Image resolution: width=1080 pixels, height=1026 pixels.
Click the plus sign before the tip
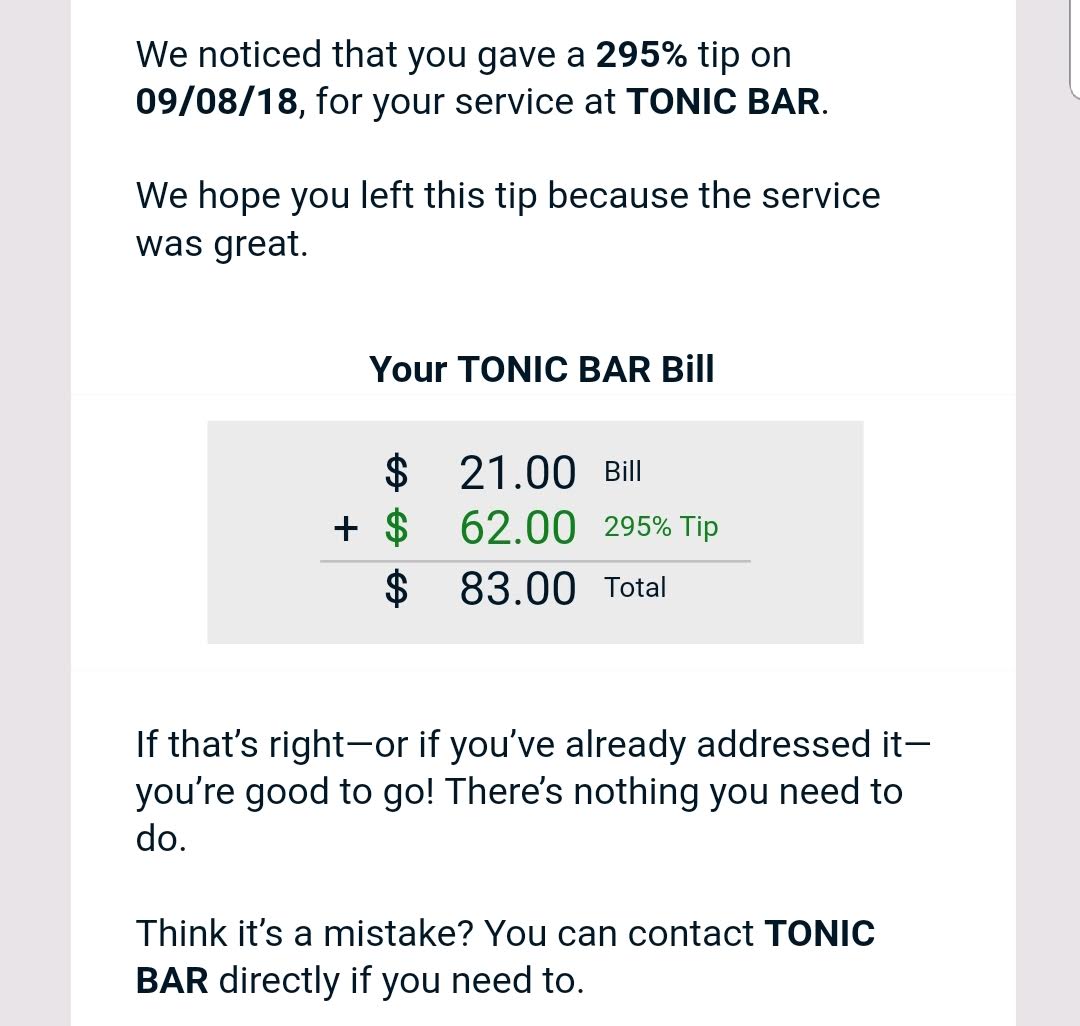click(346, 528)
